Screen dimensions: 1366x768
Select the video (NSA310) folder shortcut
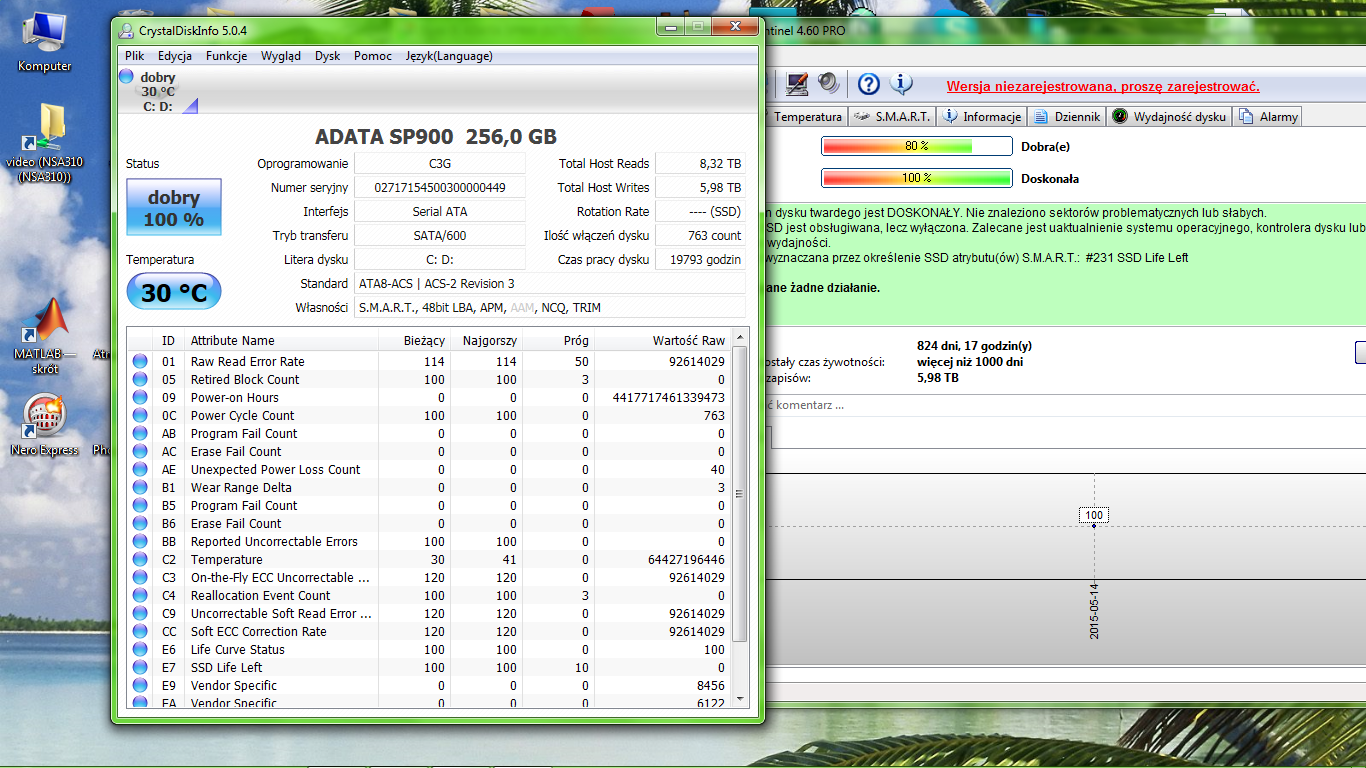[45, 143]
